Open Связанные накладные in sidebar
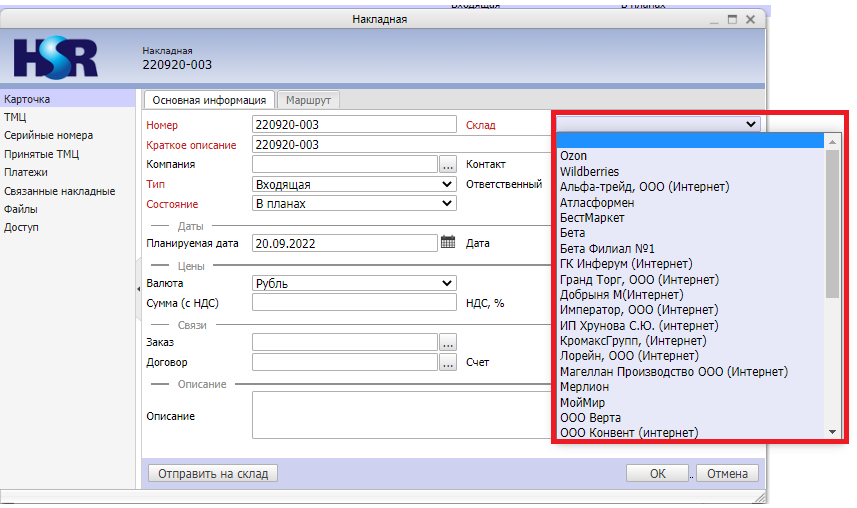 click(x=60, y=191)
